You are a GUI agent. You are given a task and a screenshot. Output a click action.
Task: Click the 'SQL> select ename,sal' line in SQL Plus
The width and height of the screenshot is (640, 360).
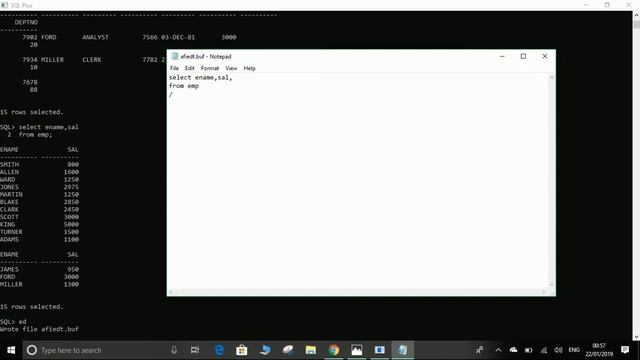(39, 127)
